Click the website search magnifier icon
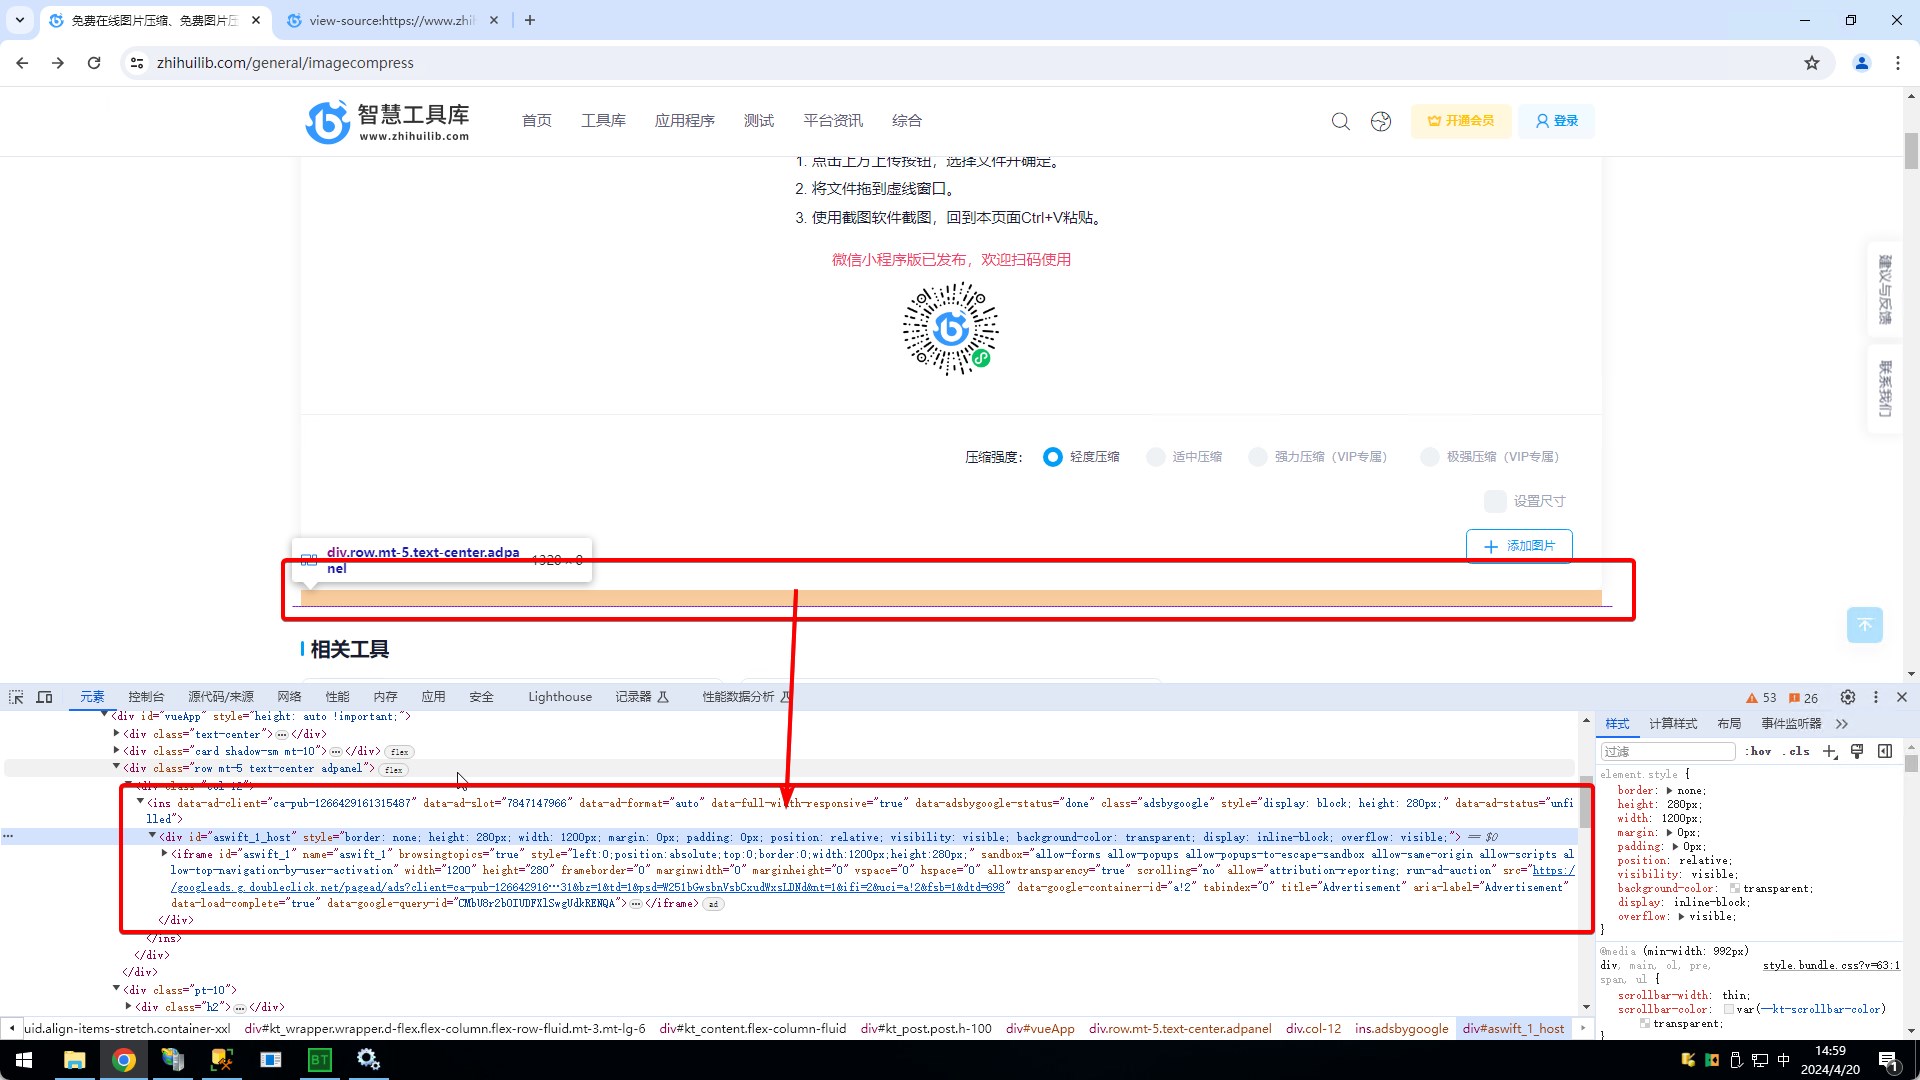This screenshot has height=1080, width=1920. tap(1340, 121)
